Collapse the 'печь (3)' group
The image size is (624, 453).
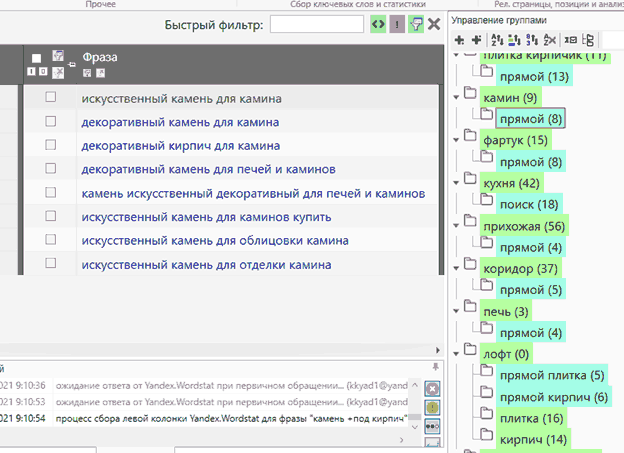point(456,311)
